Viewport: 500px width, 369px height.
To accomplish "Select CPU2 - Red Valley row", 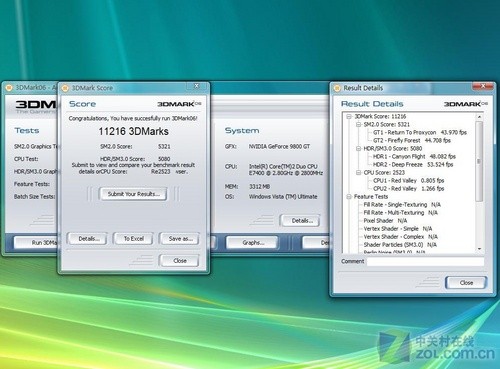I will (408, 188).
